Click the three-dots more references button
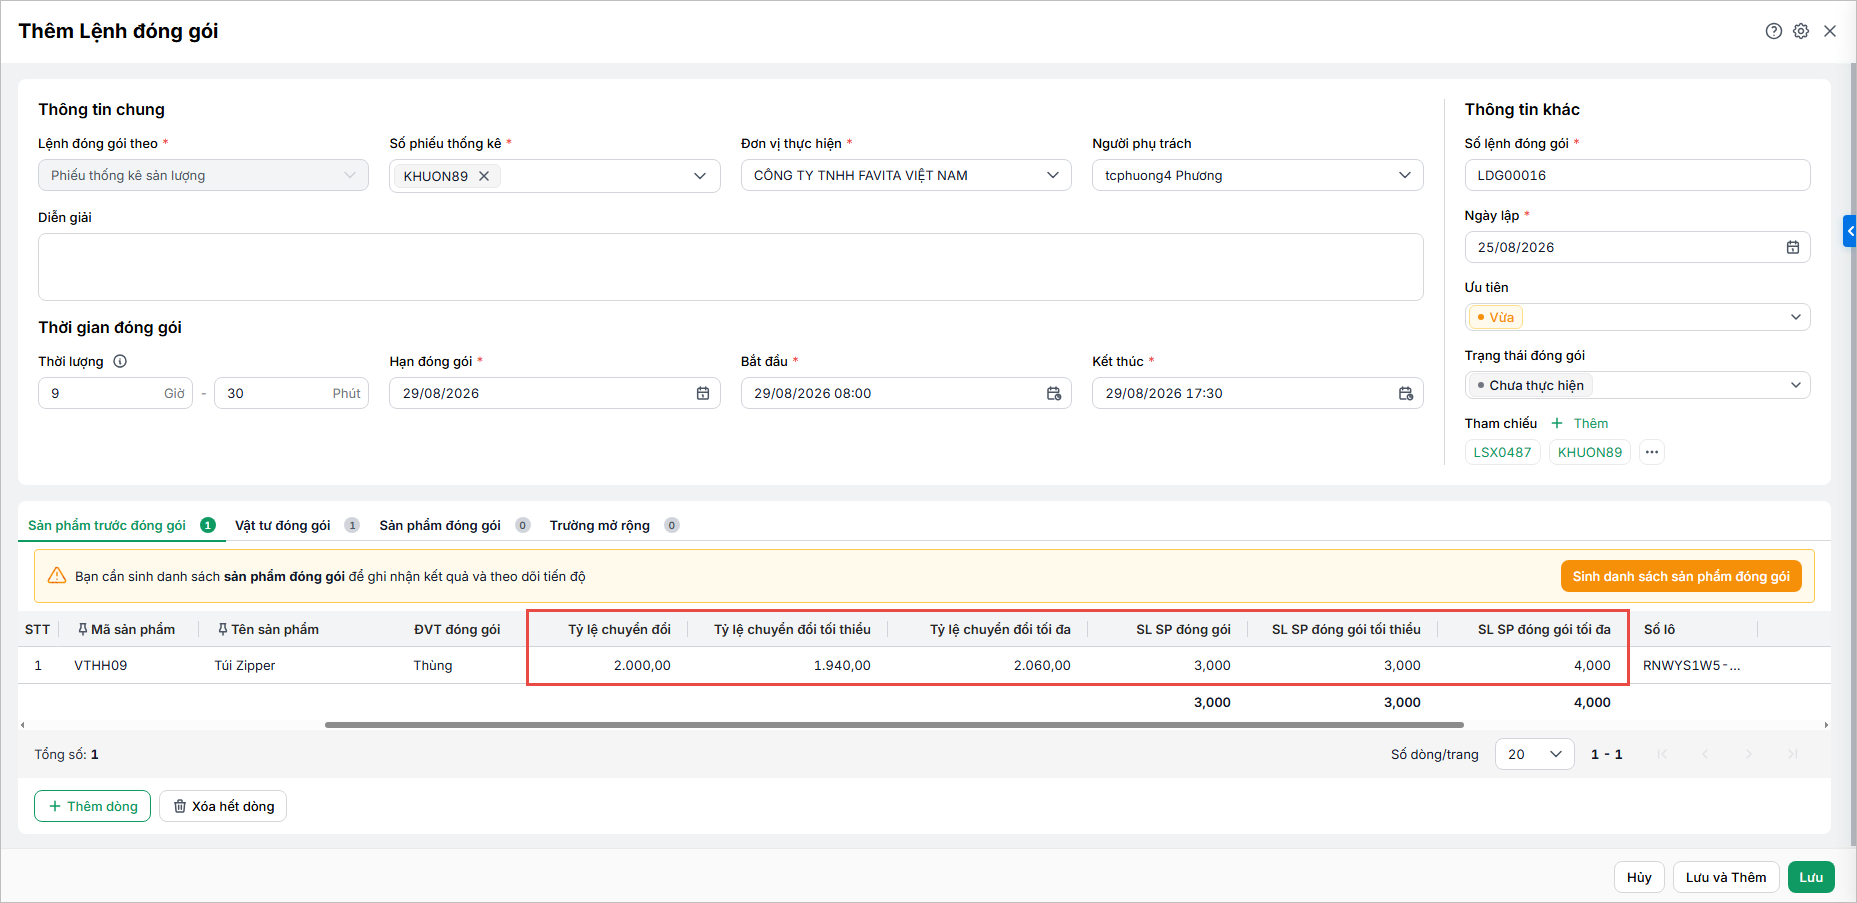This screenshot has width=1857, height=903. [x=1652, y=452]
